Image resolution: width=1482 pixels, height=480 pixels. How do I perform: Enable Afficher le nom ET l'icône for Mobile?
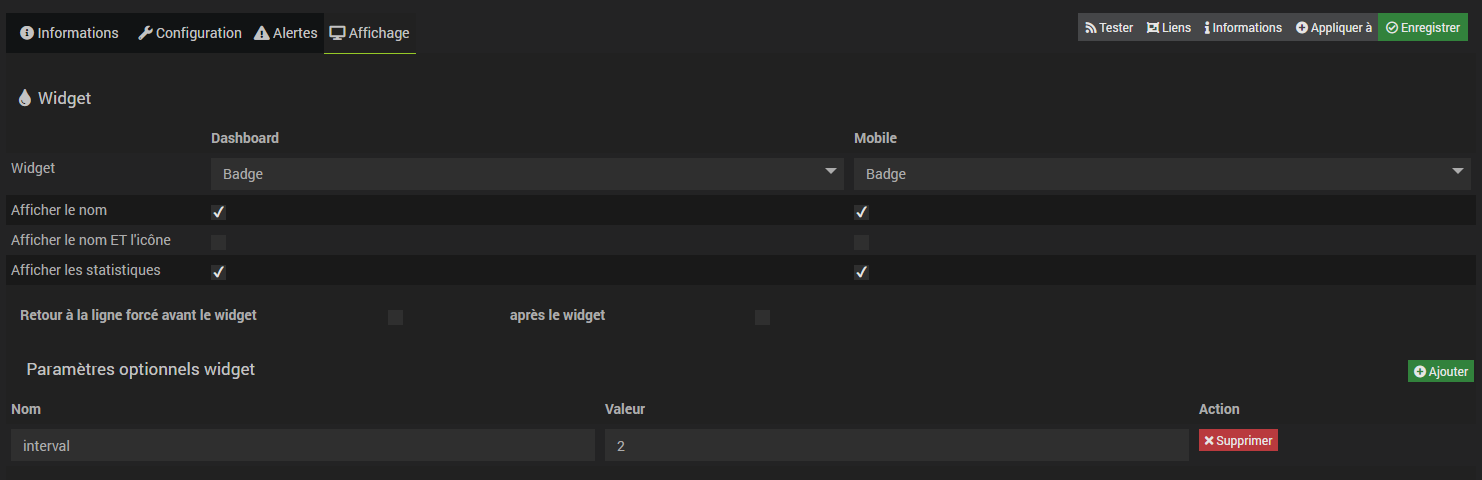coord(862,242)
